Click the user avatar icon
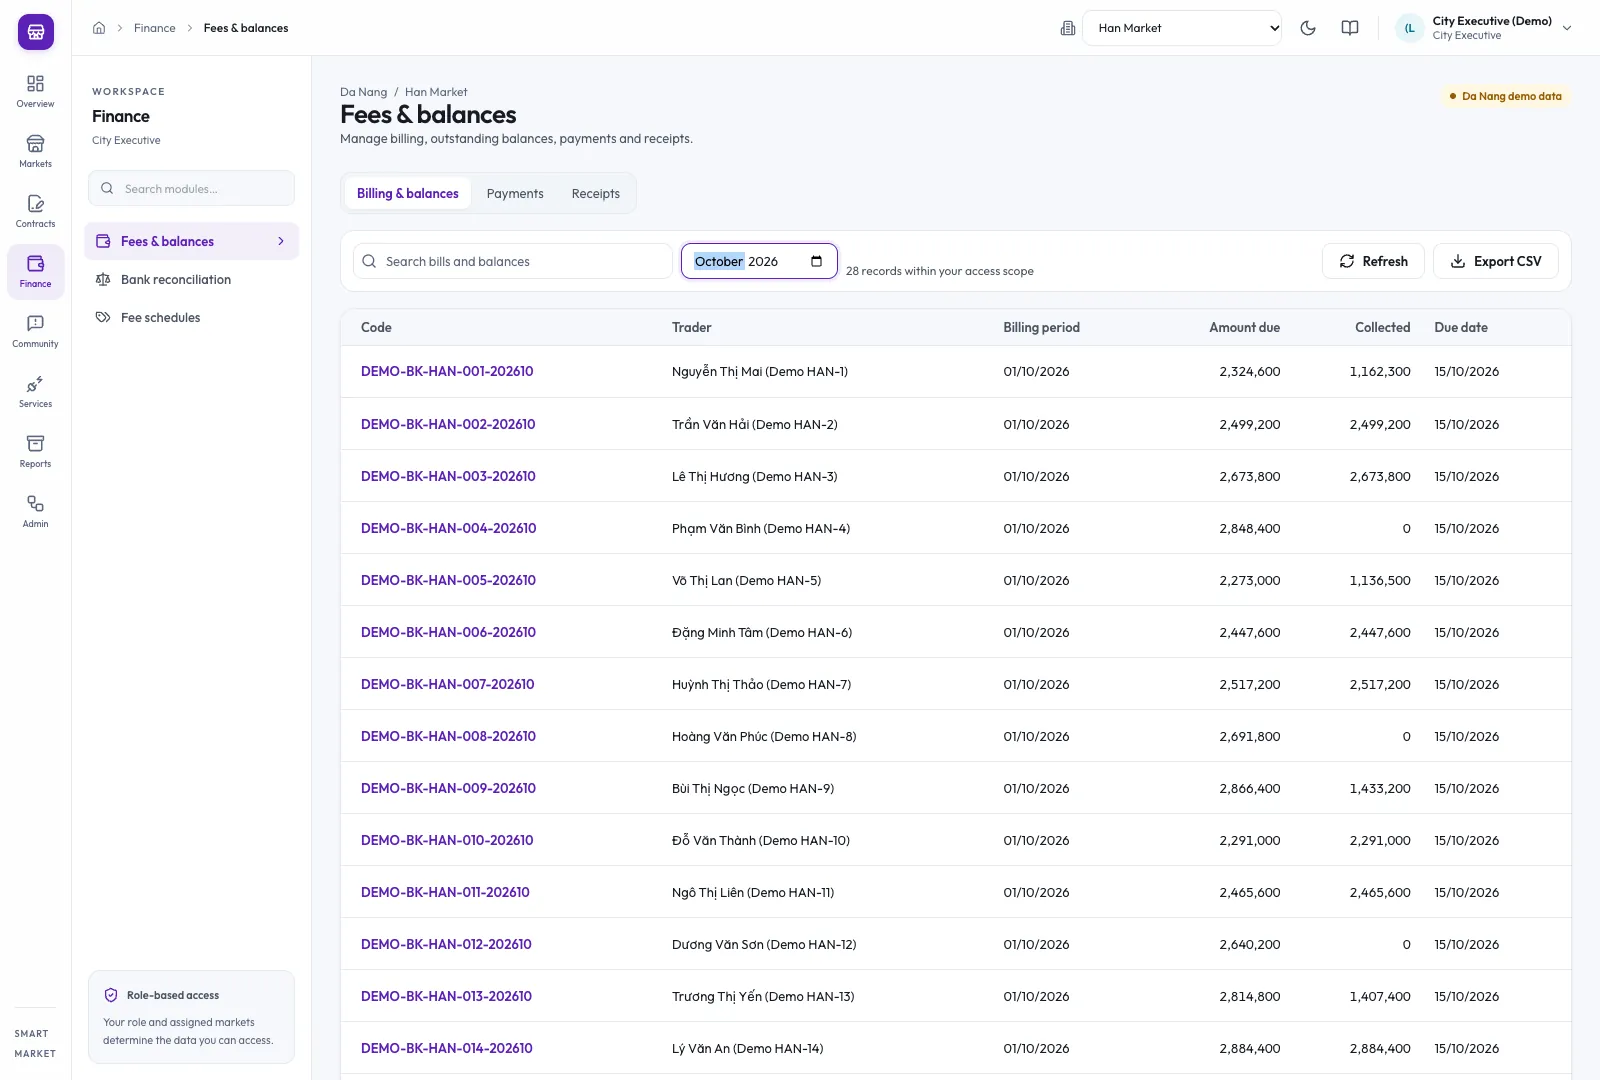Screen dimensions: 1600x1080 [1409, 28]
